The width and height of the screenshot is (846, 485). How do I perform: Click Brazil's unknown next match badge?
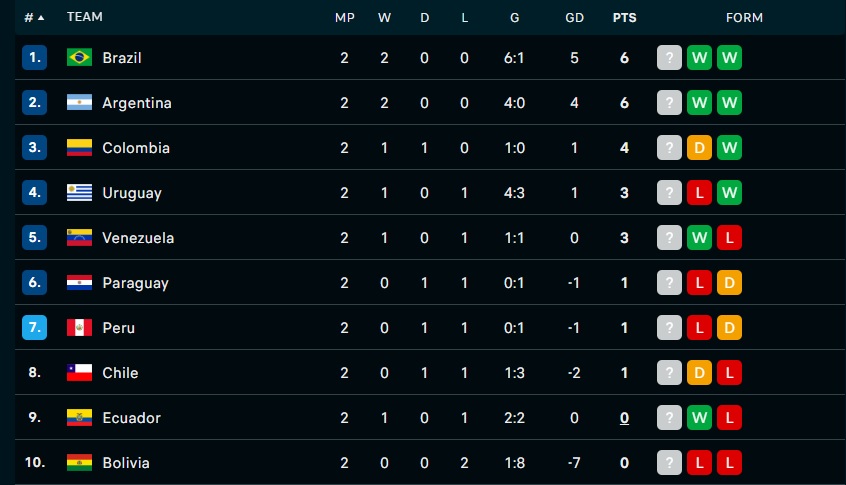[x=670, y=58]
